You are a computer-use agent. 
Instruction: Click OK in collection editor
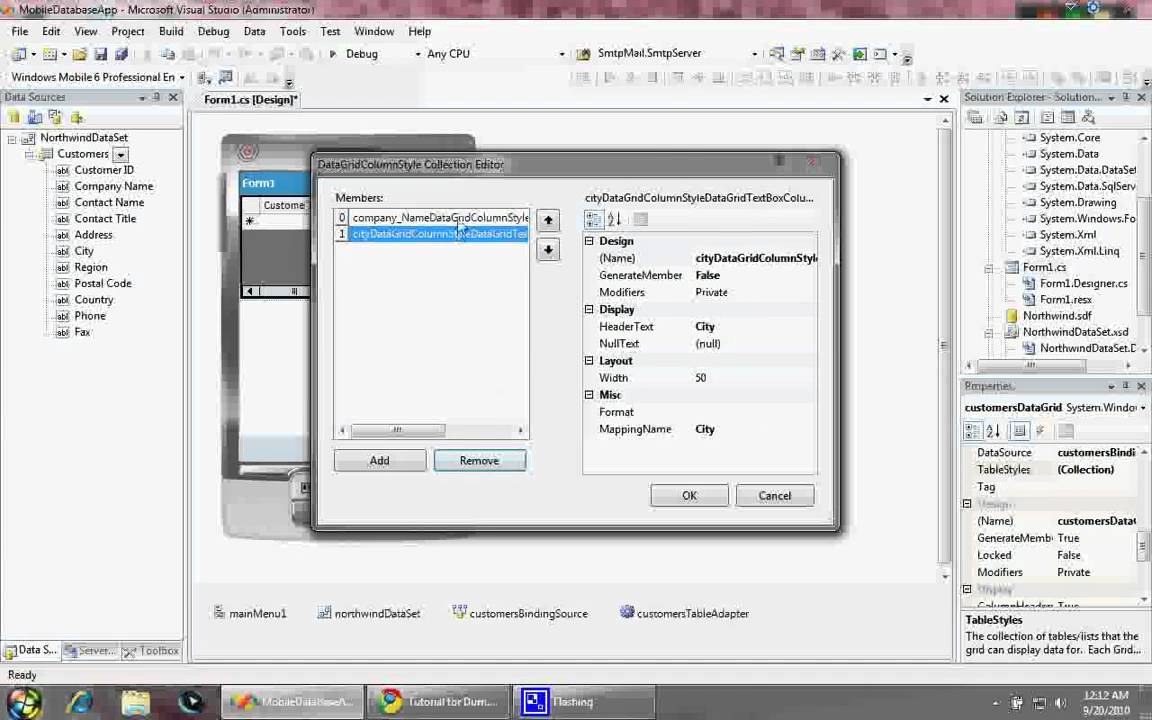coord(689,496)
